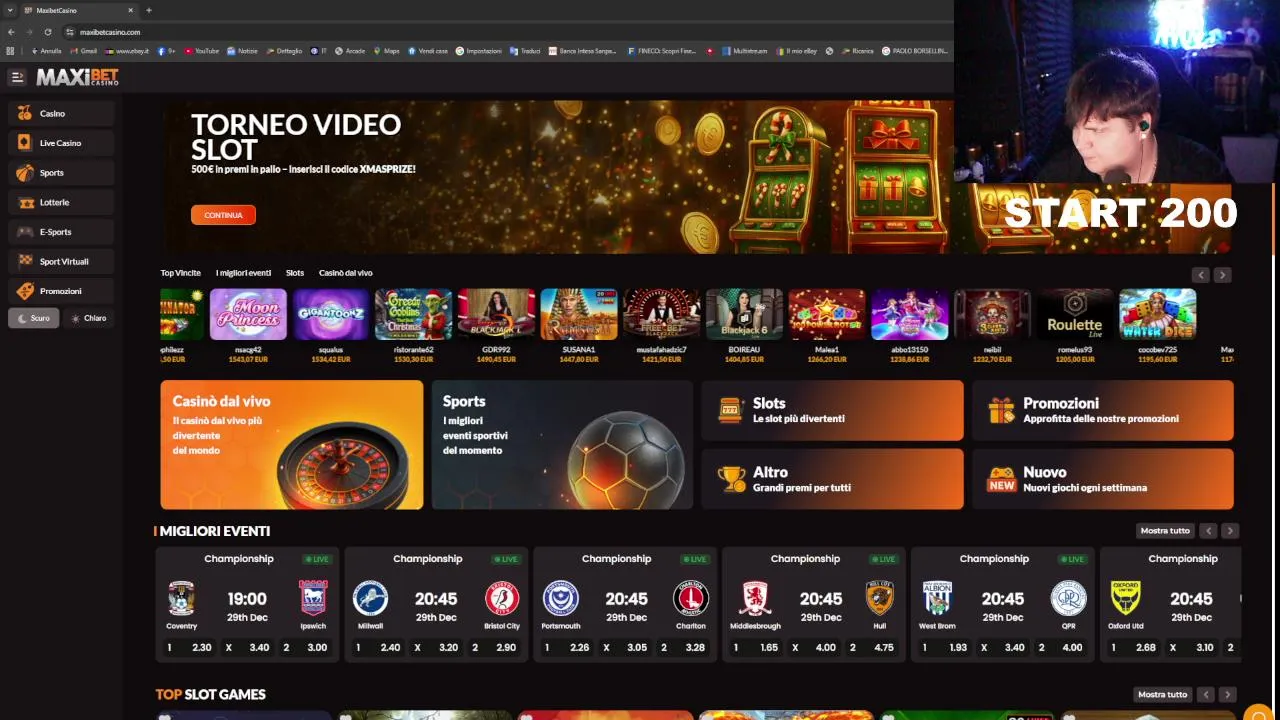Click the CONTINUA banner button

point(223,215)
